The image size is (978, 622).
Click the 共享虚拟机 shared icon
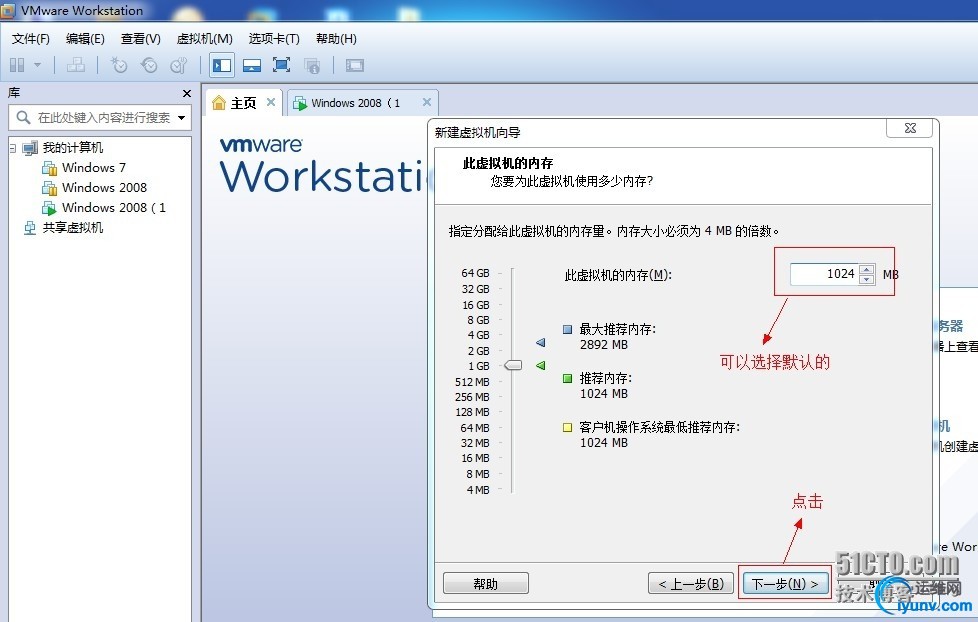30,228
